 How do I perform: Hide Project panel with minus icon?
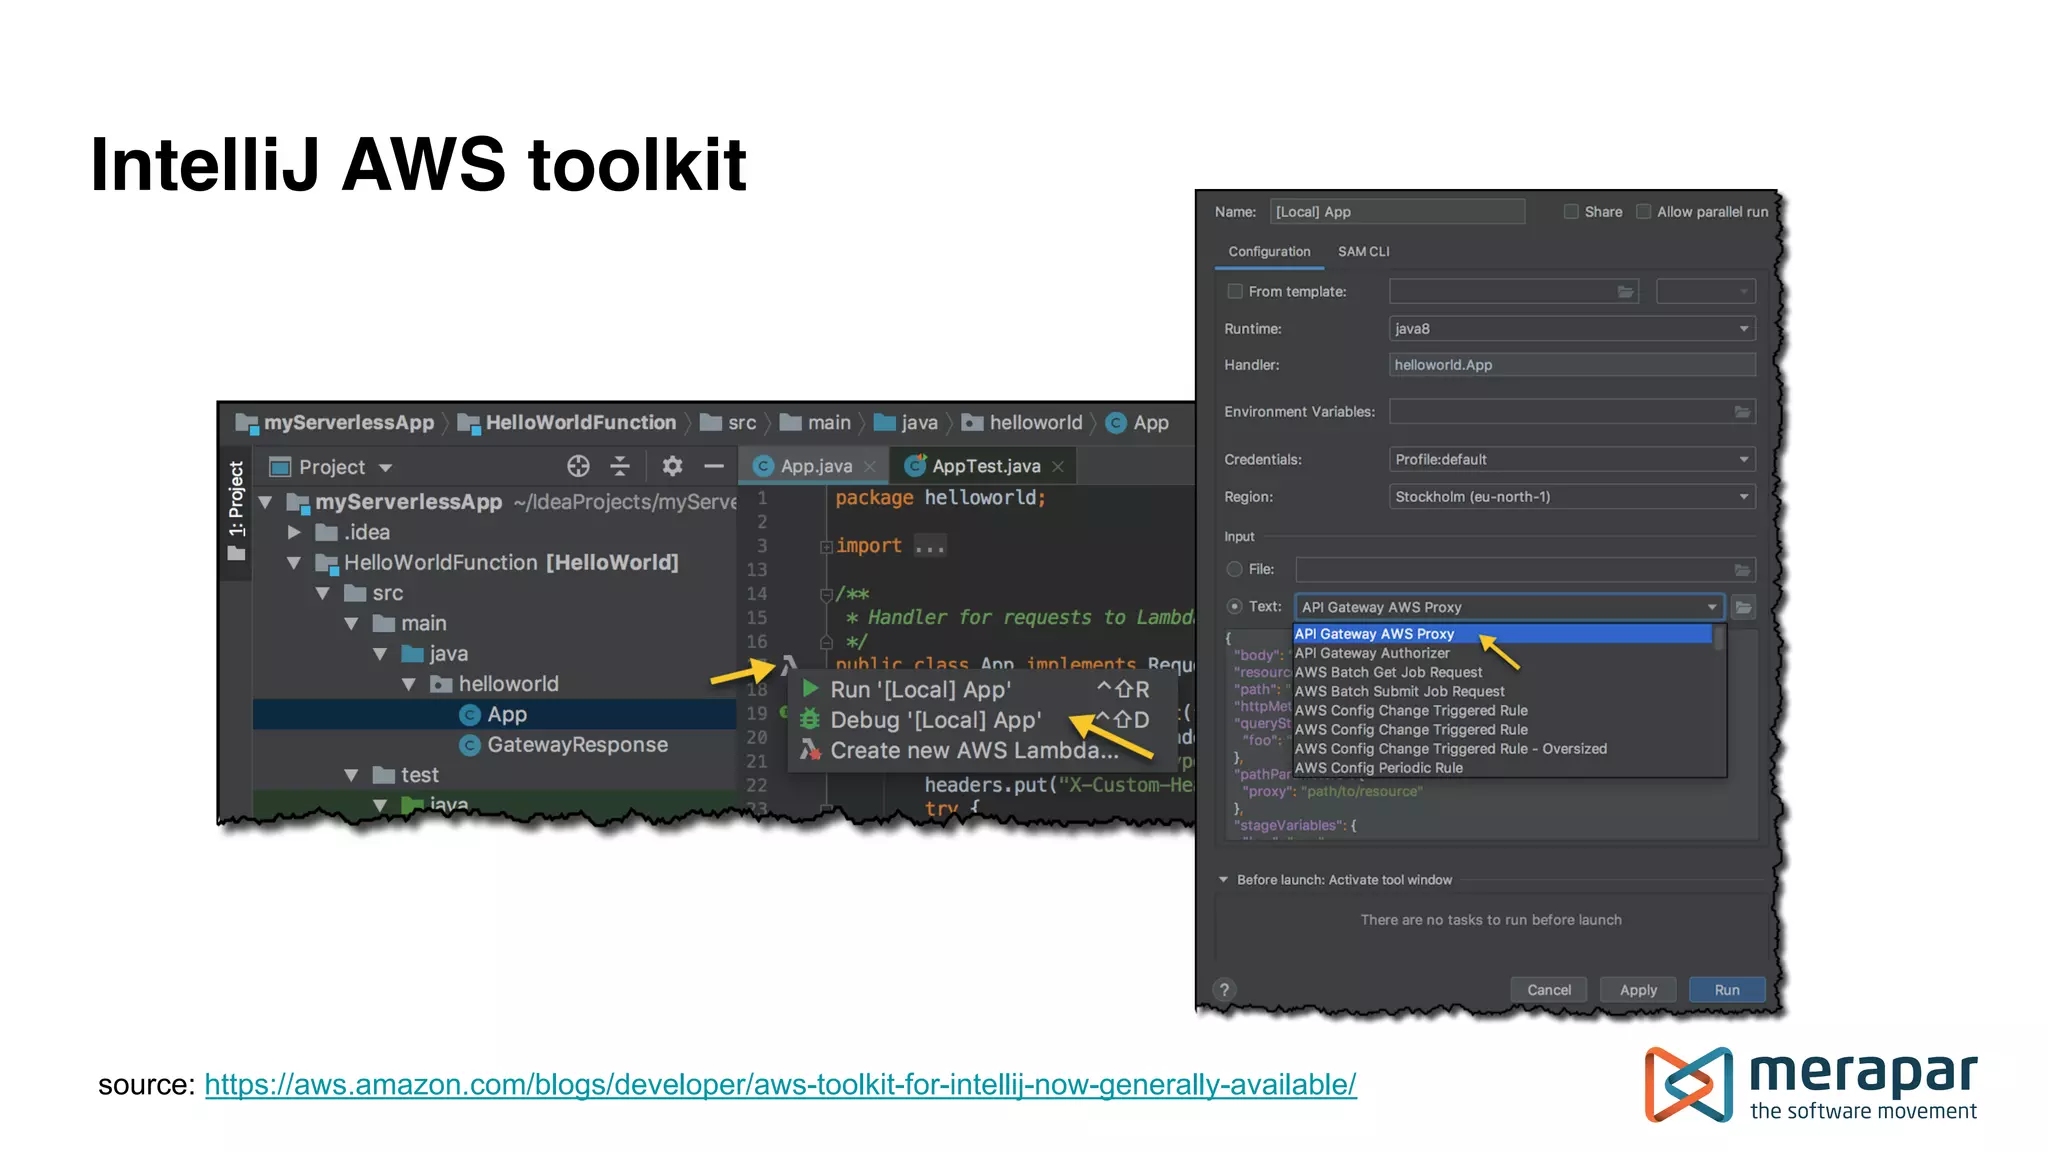tap(713, 466)
